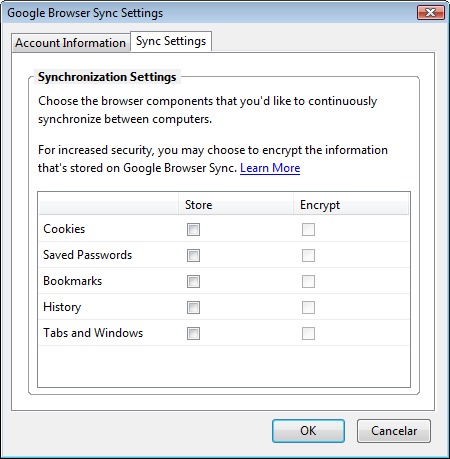The height and width of the screenshot is (459, 450).
Task: Toggle the Store checkbox for History
Action: point(193,307)
